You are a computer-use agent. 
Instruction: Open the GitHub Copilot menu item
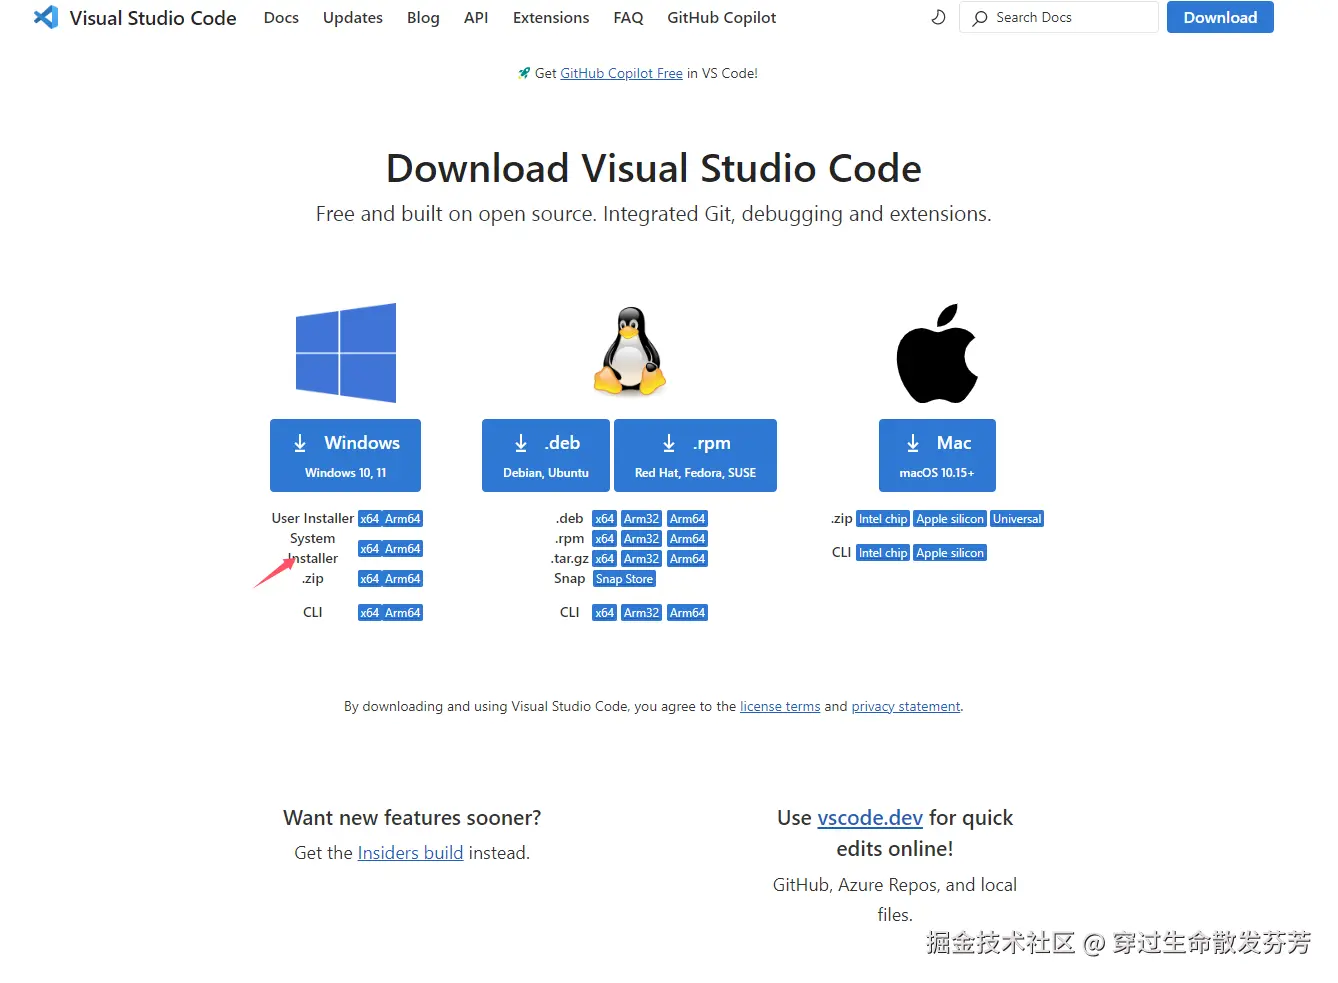click(721, 18)
